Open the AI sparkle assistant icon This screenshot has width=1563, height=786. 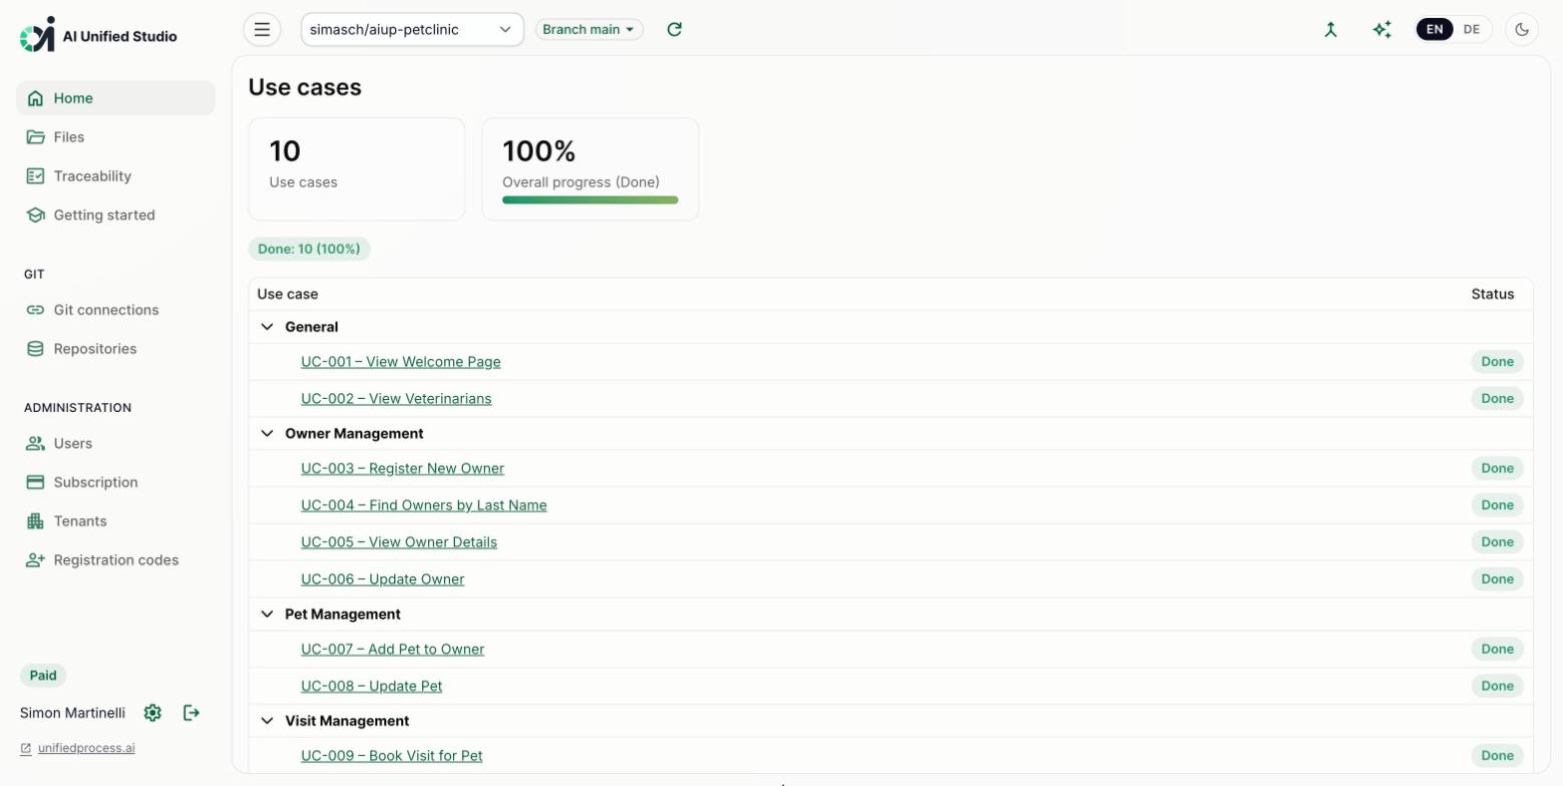(1382, 29)
